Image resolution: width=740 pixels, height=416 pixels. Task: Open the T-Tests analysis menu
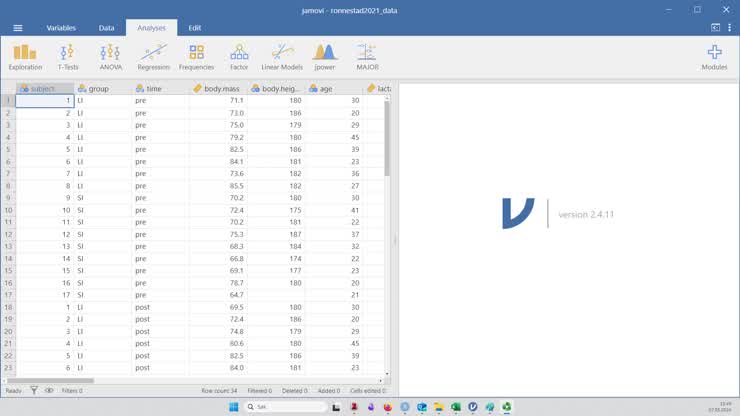point(67,57)
